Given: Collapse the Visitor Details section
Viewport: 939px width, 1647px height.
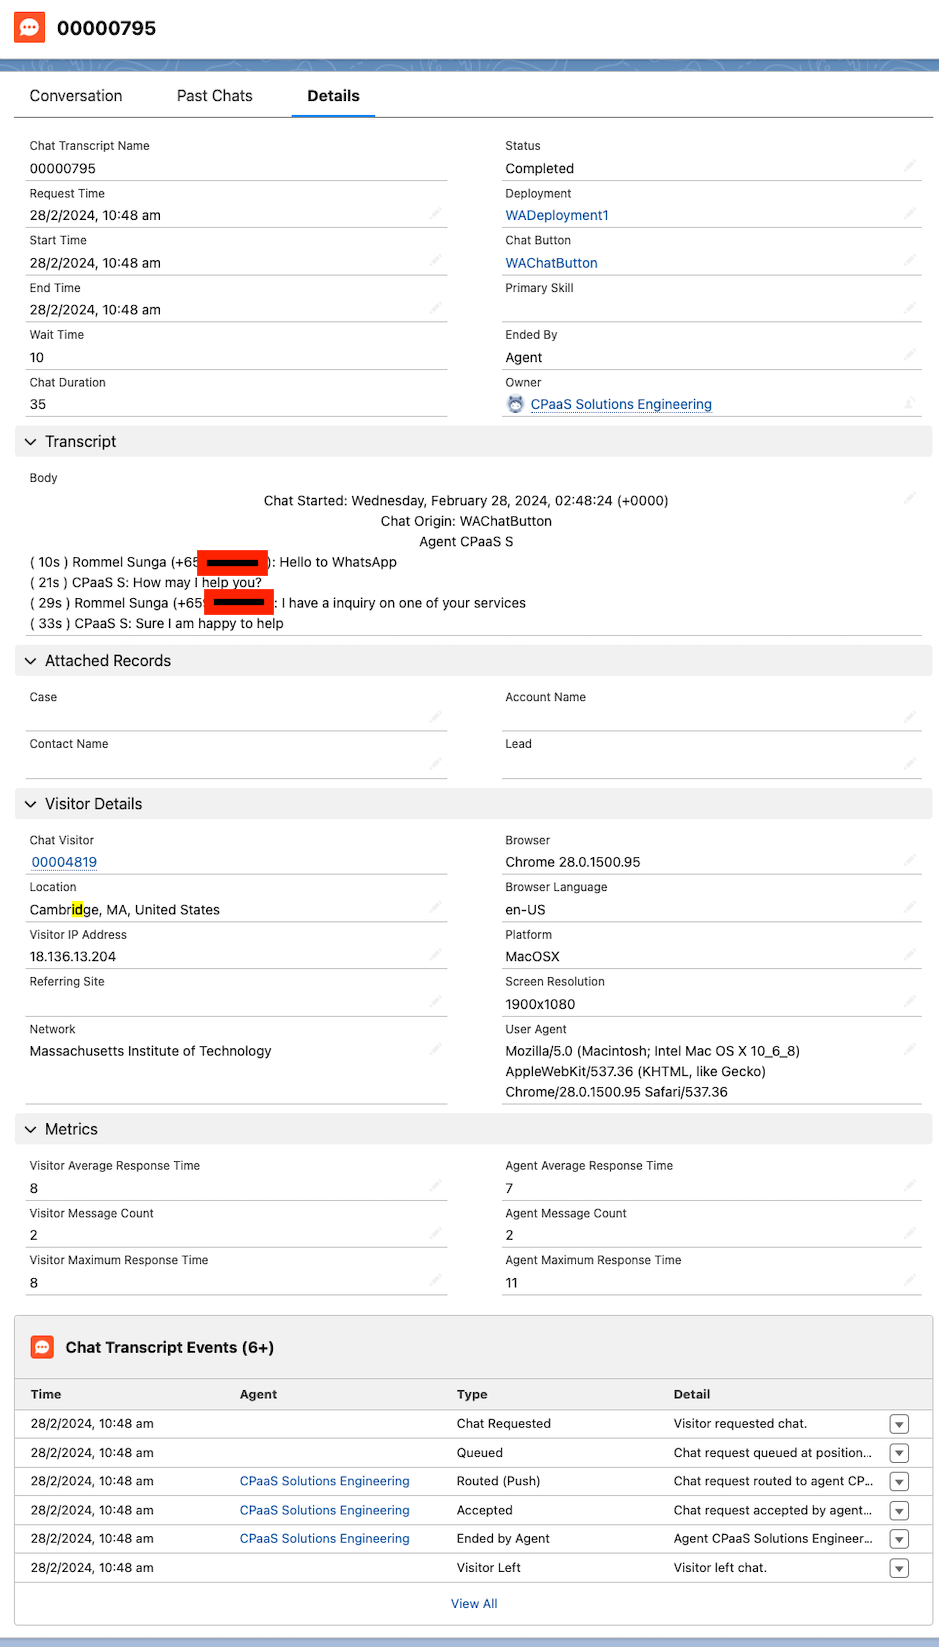Looking at the screenshot, I should 31,804.
